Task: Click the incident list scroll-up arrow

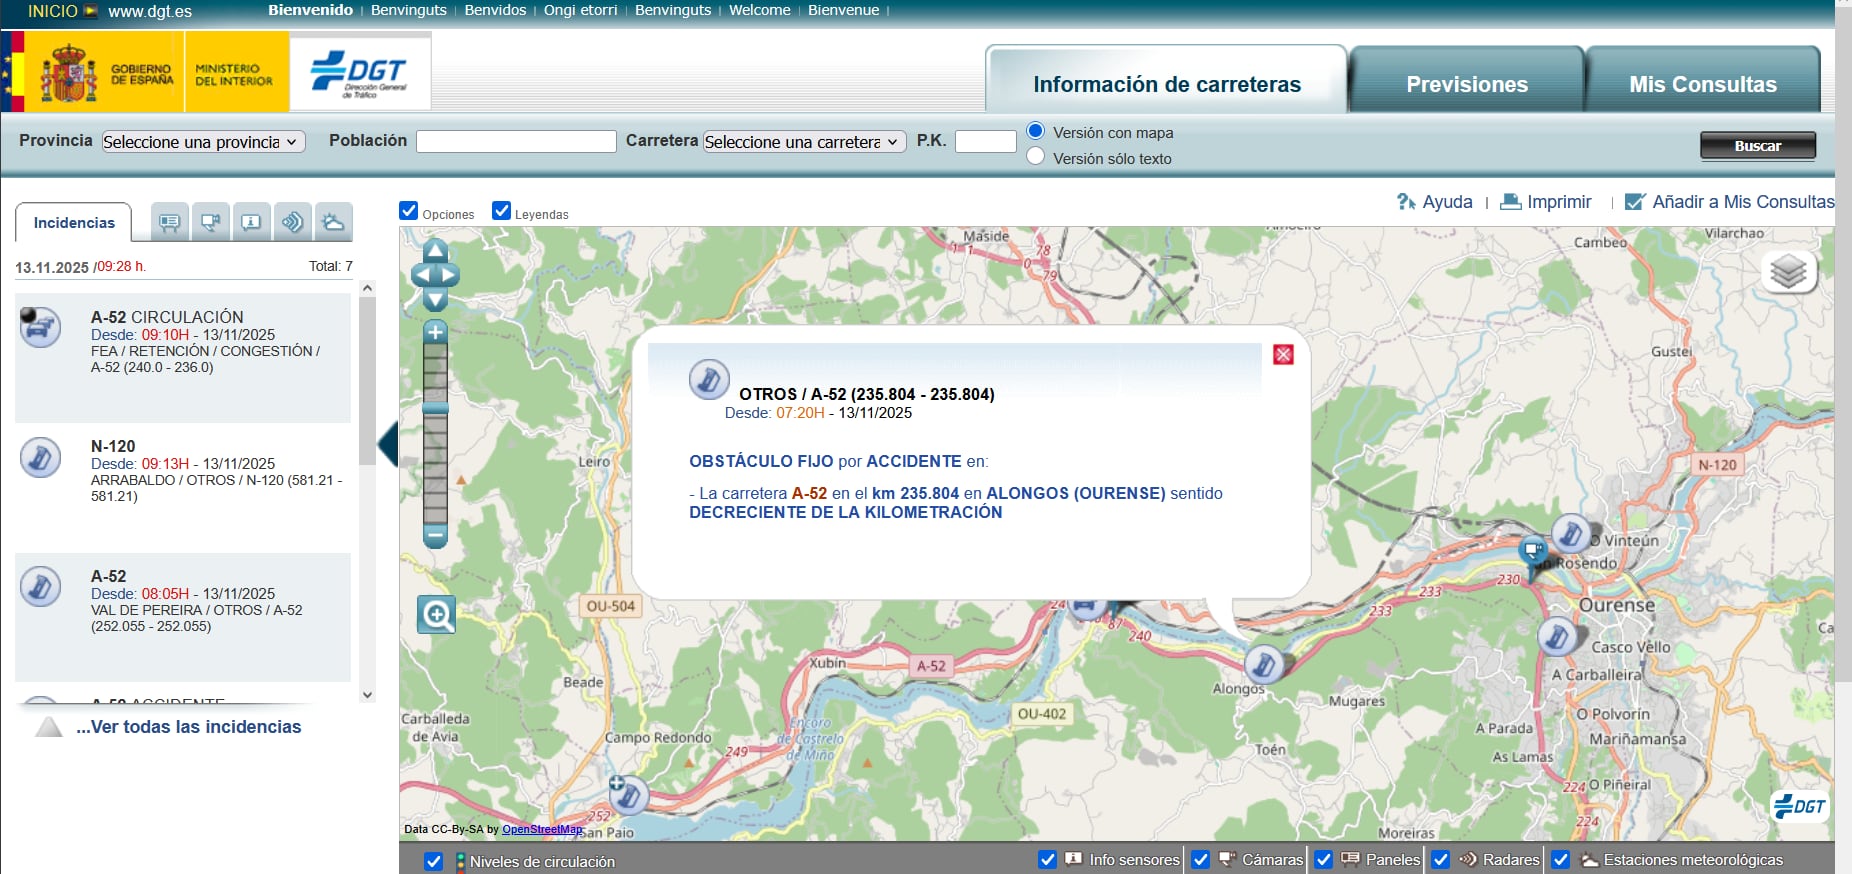Action: (367, 288)
